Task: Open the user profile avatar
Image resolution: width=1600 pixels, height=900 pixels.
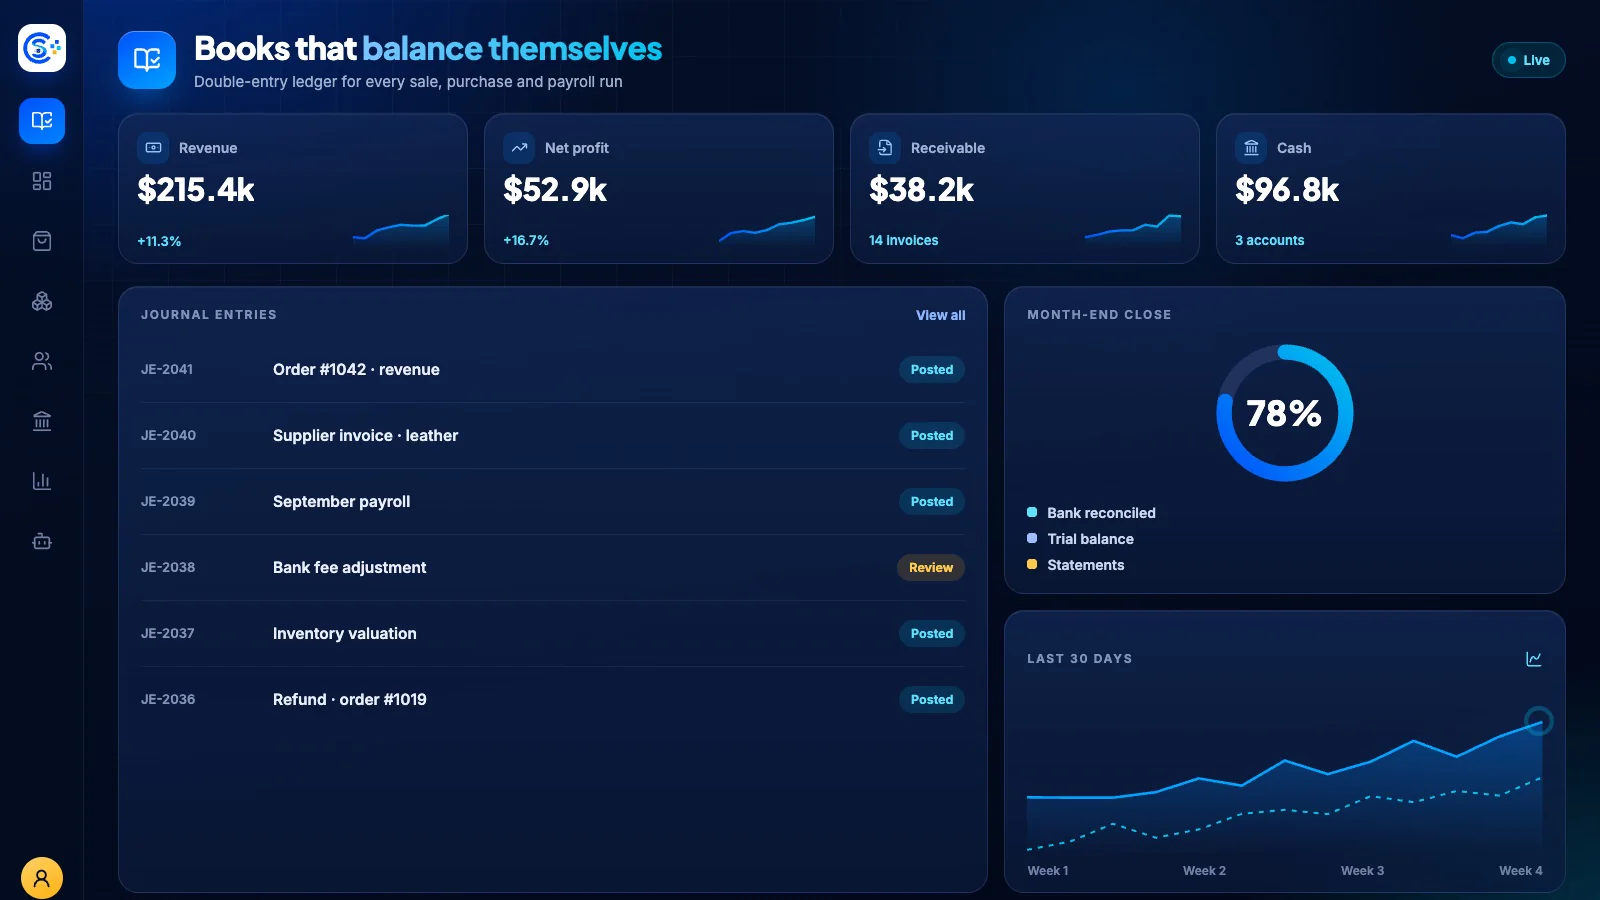Action: tap(42, 878)
